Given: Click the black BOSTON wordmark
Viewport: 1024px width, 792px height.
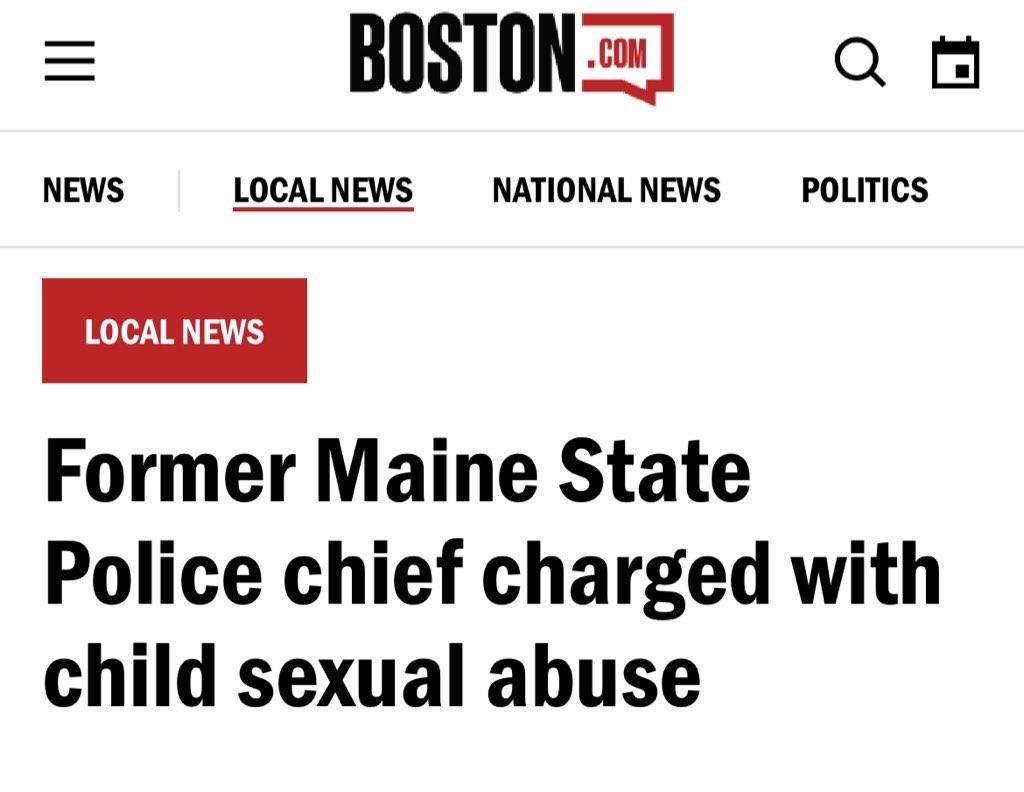Looking at the screenshot, I should [x=464, y=57].
